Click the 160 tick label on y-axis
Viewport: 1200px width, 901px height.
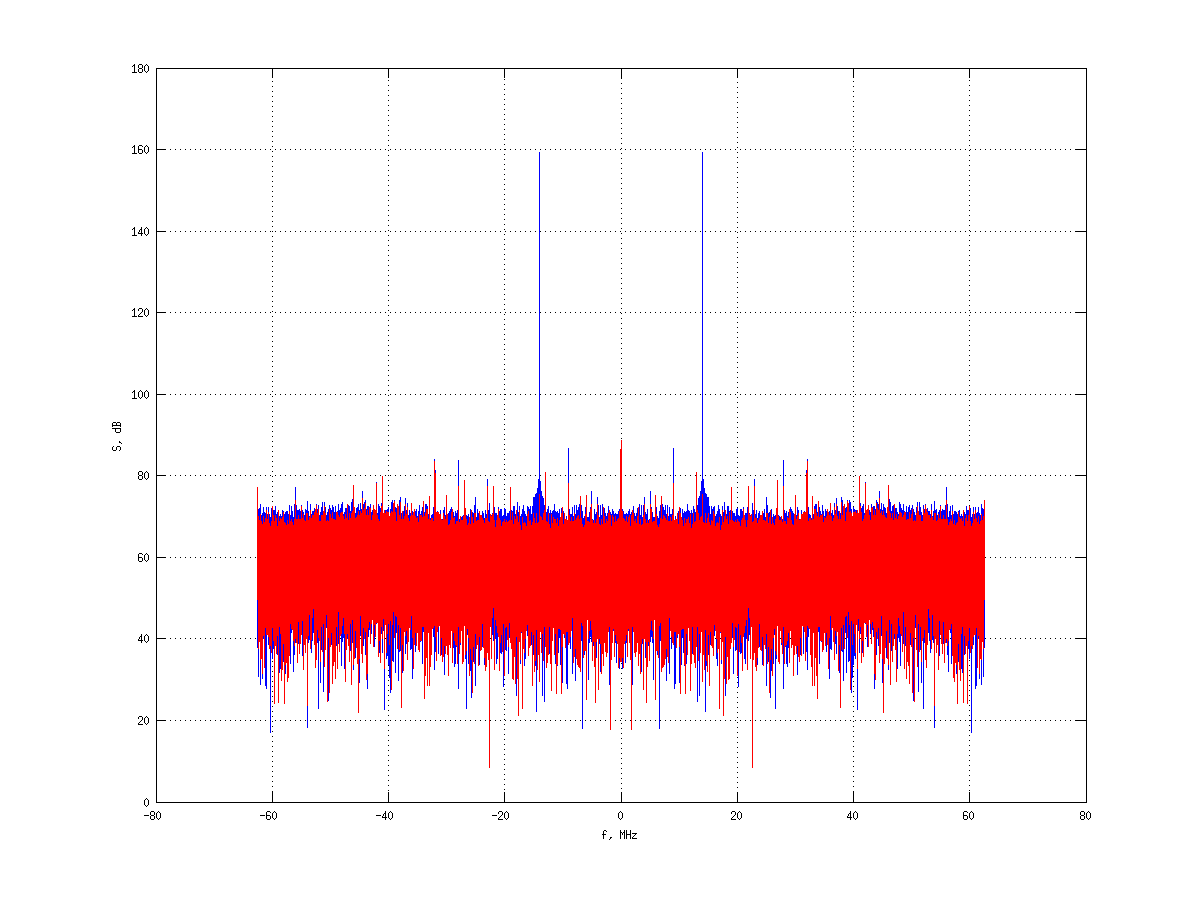tap(140, 150)
